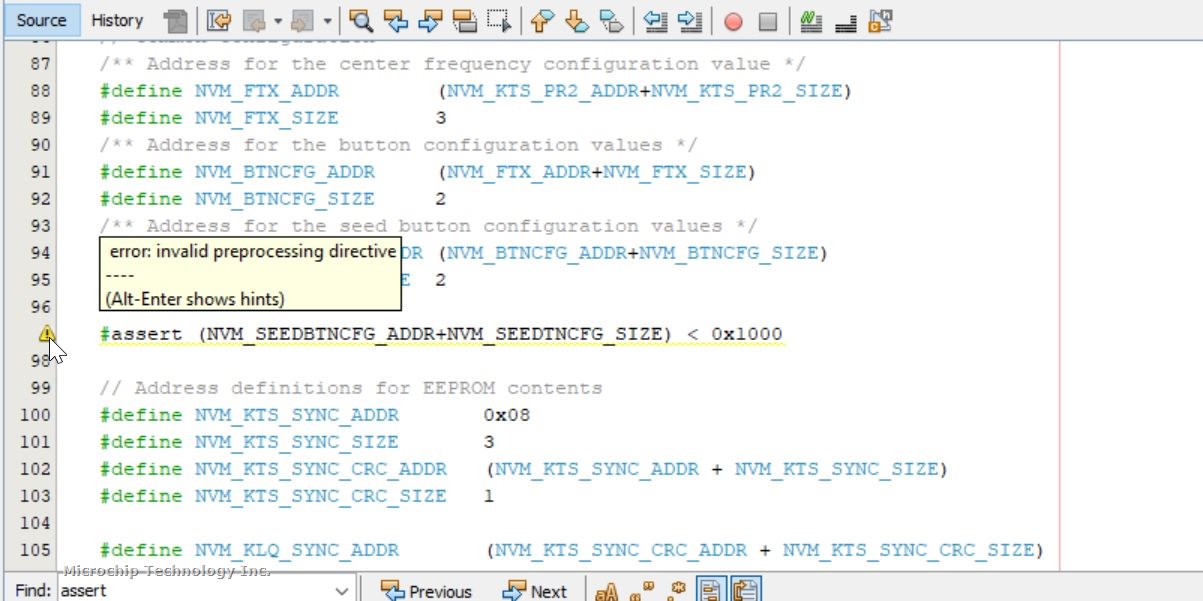Shift line left with the toolbar icon
Screen dimensions: 1203x601
pos(655,20)
